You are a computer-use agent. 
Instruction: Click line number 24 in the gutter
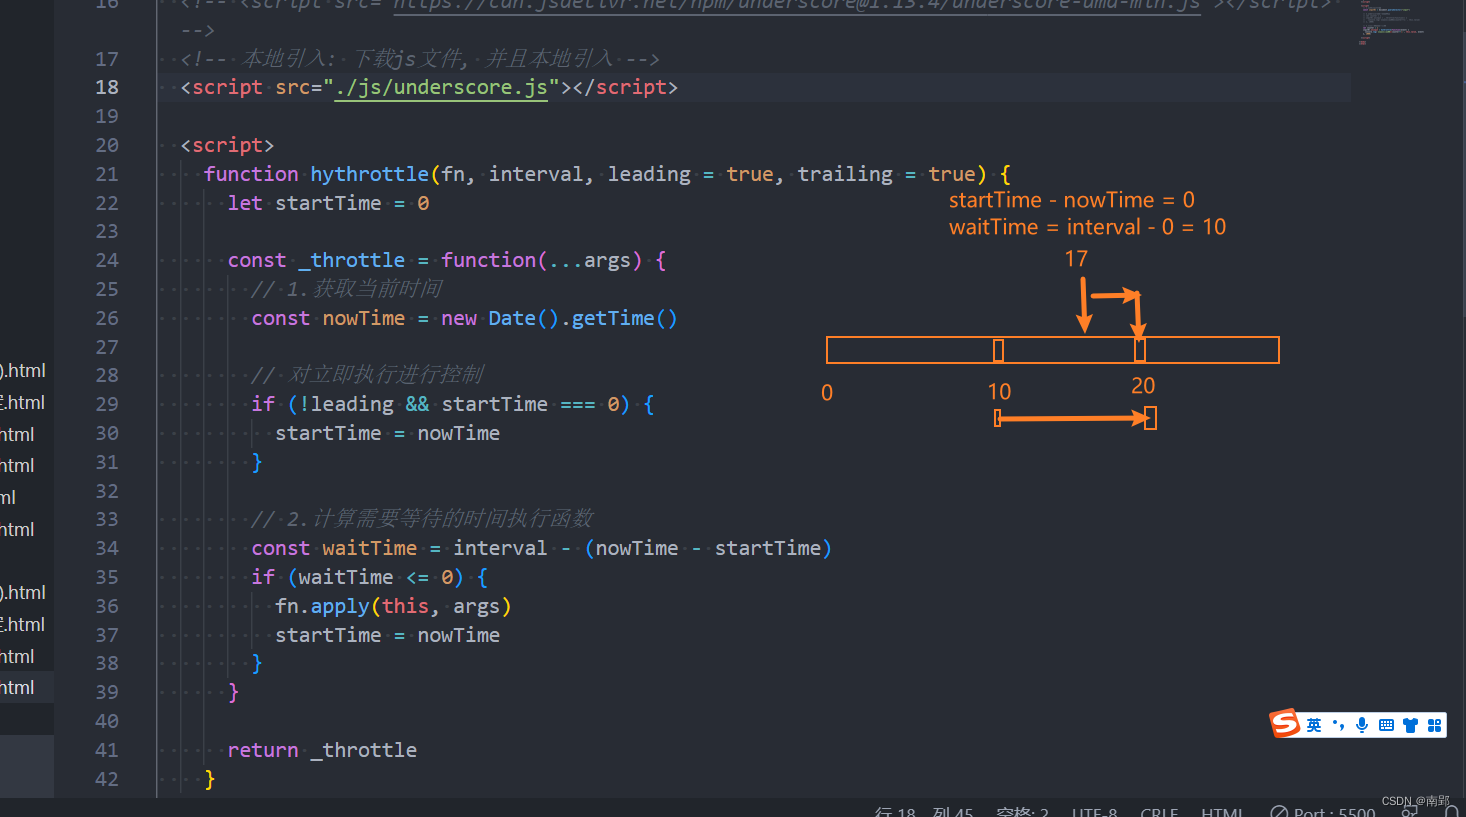click(107, 260)
